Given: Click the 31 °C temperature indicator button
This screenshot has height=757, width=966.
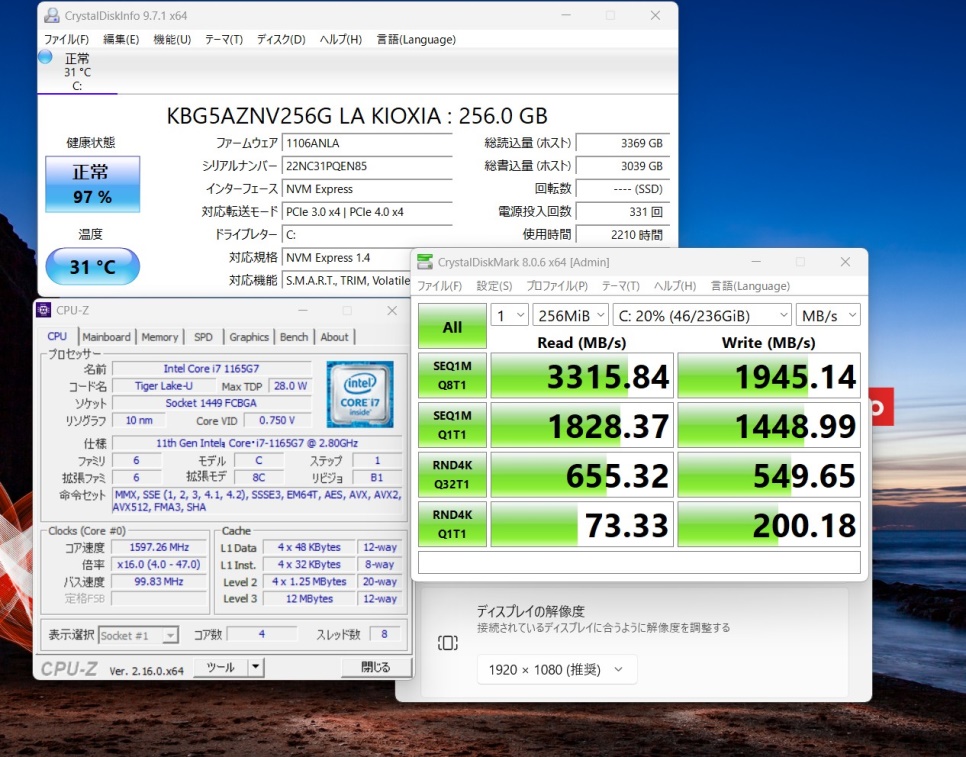Looking at the screenshot, I should (x=92, y=266).
